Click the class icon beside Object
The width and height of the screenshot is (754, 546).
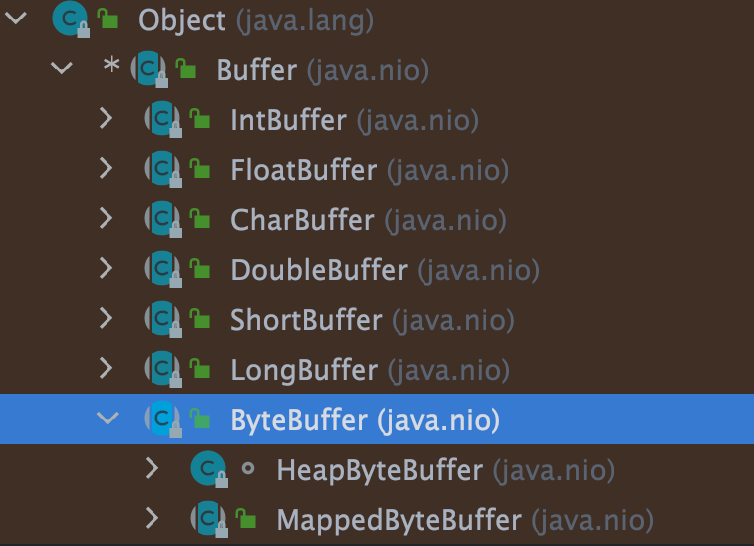point(68,20)
